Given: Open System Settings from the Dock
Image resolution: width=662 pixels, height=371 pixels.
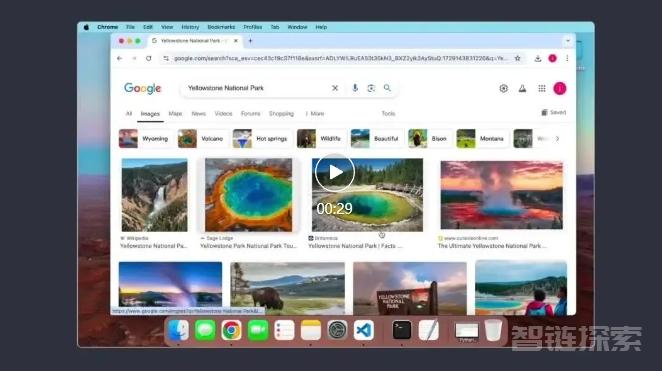Looking at the screenshot, I should (337, 330).
